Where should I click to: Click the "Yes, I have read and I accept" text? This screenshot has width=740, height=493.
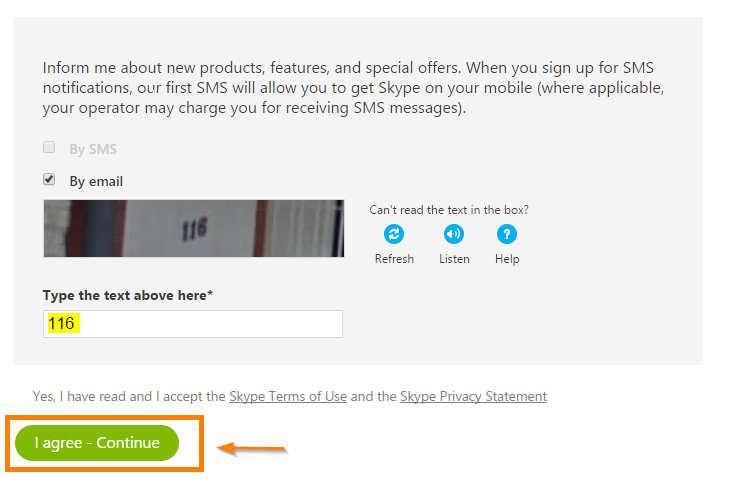click(129, 396)
